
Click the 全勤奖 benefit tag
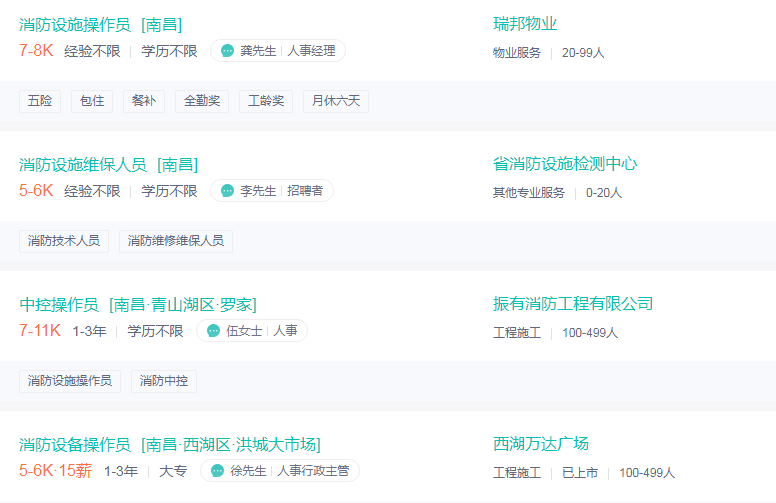click(202, 101)
